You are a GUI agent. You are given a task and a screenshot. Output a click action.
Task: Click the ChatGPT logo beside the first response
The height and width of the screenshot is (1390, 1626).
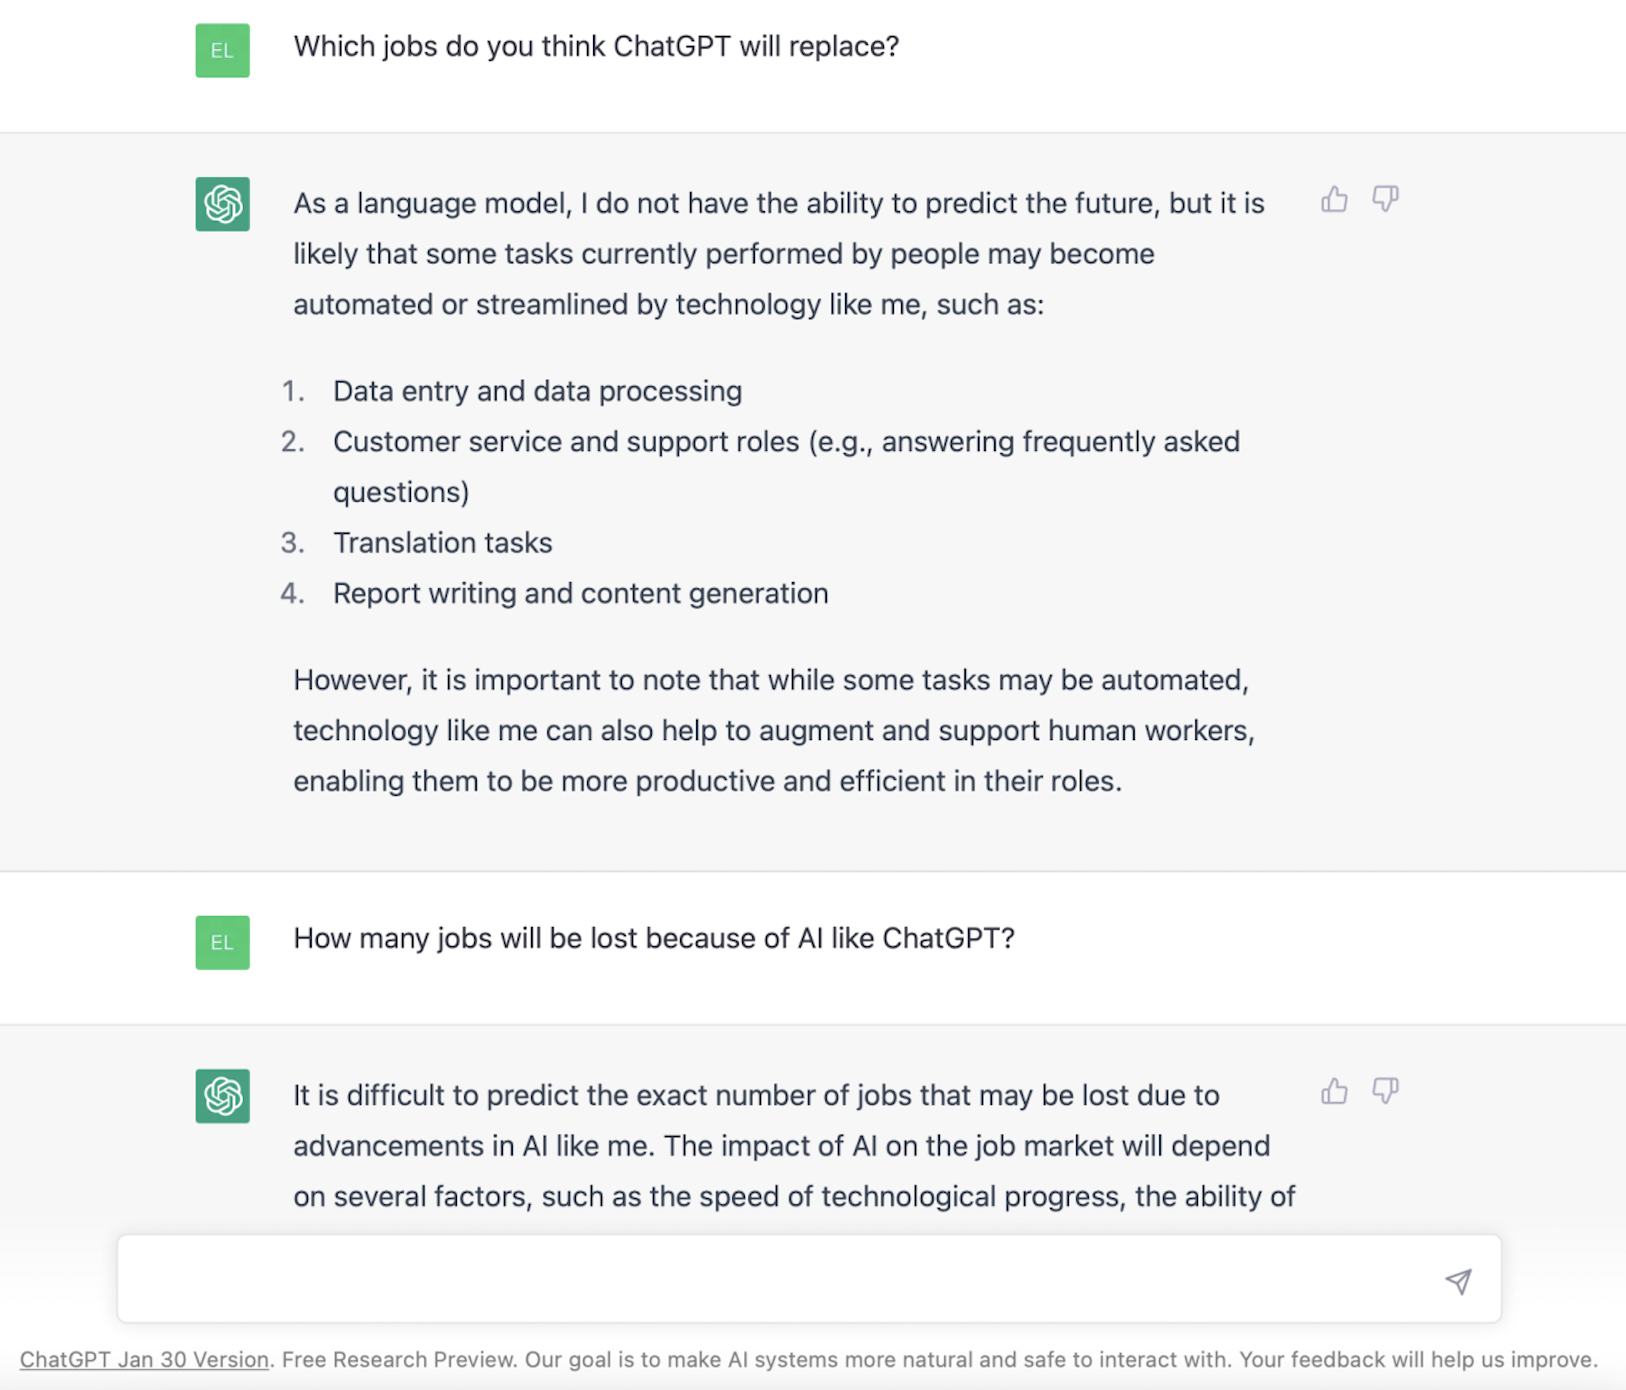222,204
